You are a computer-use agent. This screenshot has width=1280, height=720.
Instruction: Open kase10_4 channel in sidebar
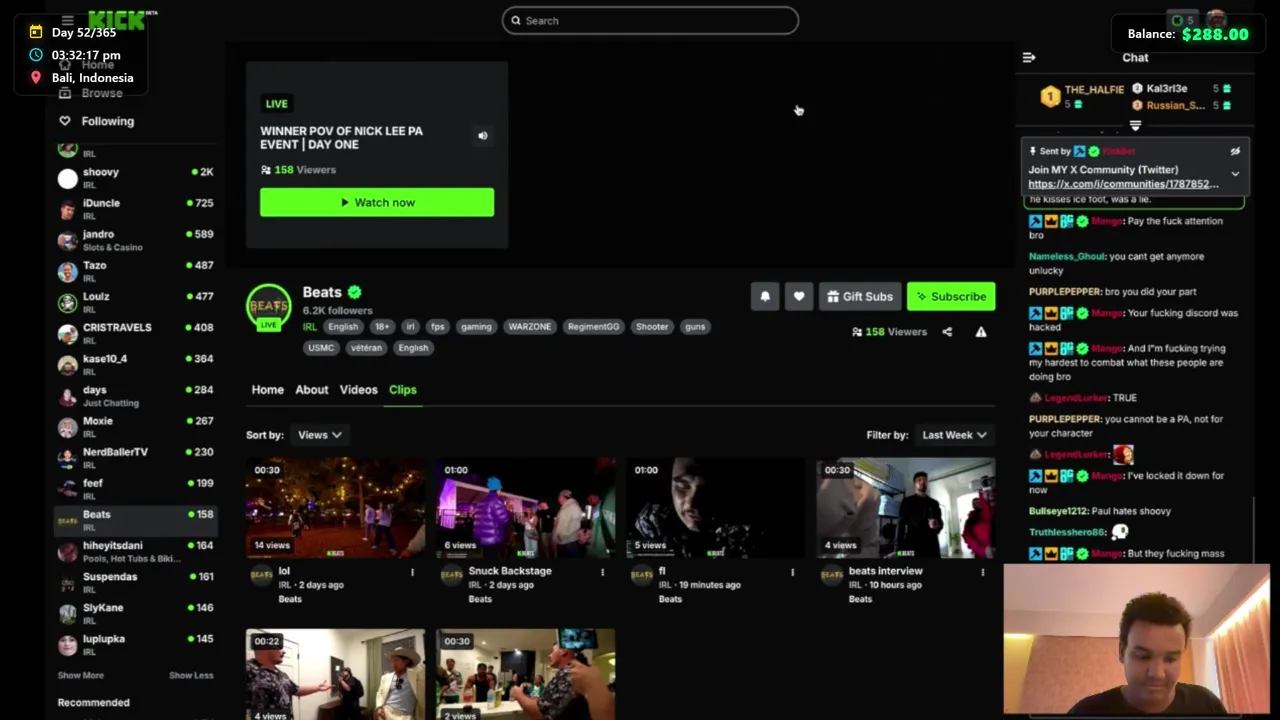135,364
